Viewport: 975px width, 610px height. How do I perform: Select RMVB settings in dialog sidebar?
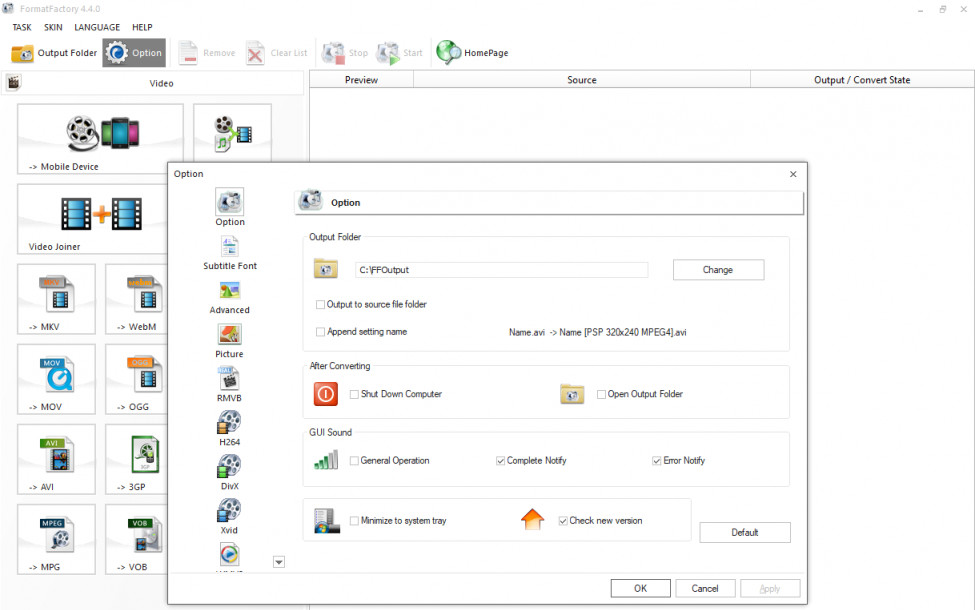(x=229, y=385)
